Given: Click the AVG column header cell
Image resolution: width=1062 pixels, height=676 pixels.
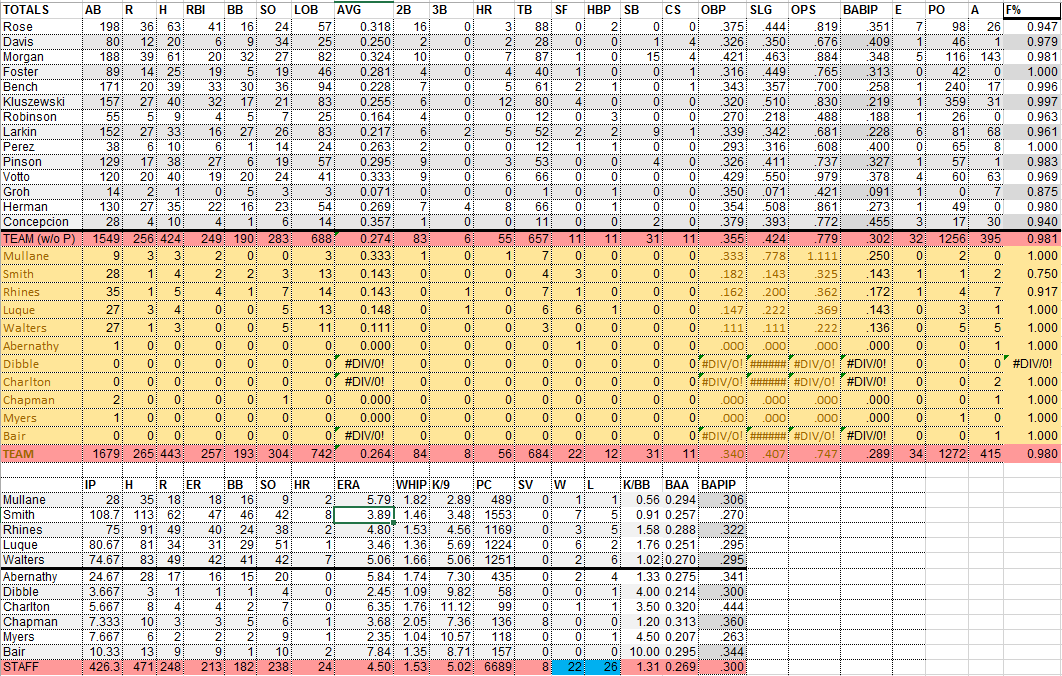Looking at the screenshot, I should (x=364, y=9).
